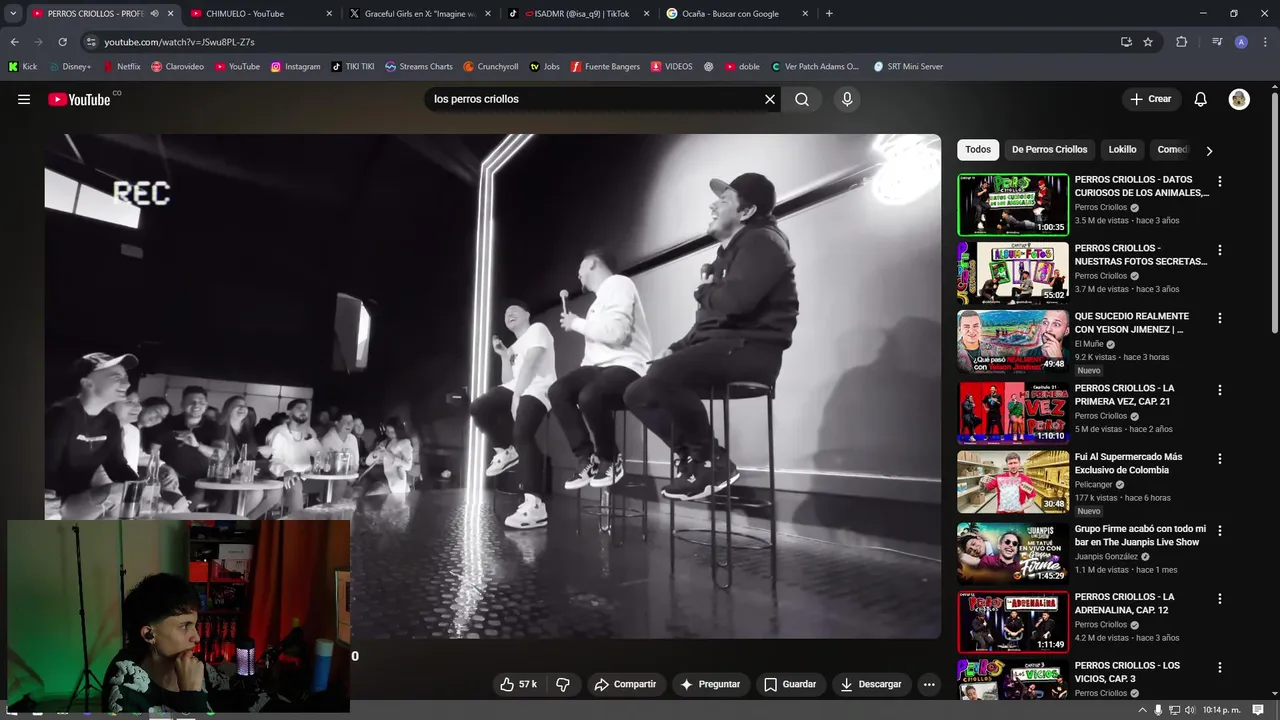Open the YouTube notifications bell
1280x720 pixels.
pos(1201,99)
